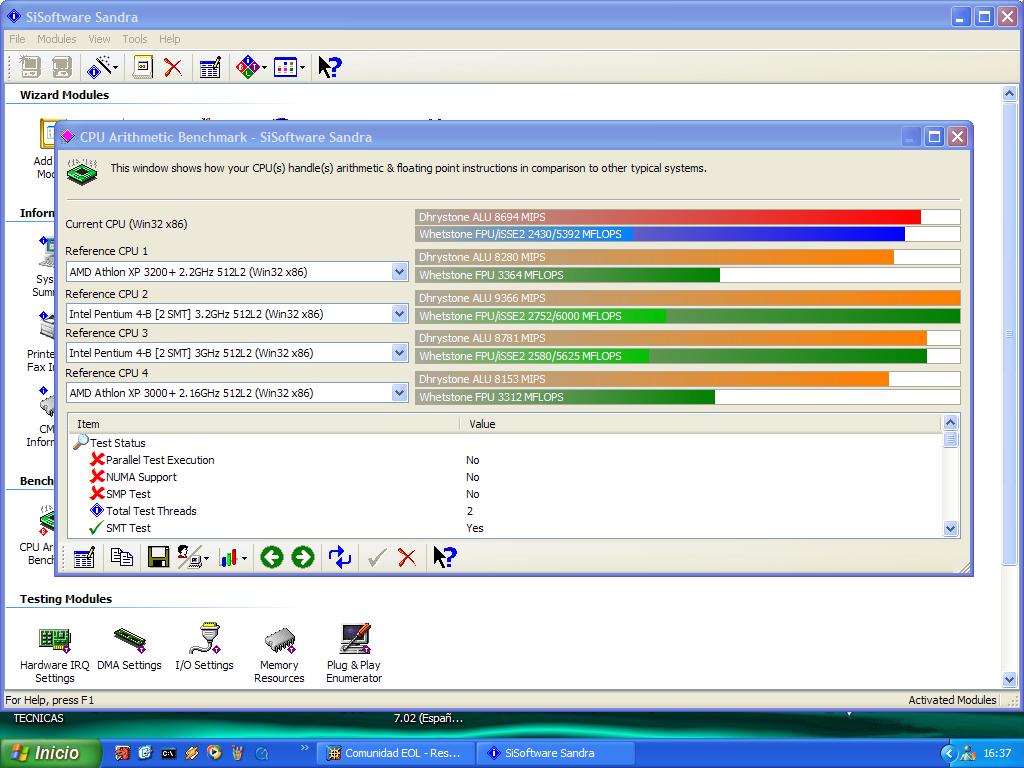Click the copy icon in benchmark toolbar
This screenshot has height=768, width=1024.
click(x=121, y=557)
